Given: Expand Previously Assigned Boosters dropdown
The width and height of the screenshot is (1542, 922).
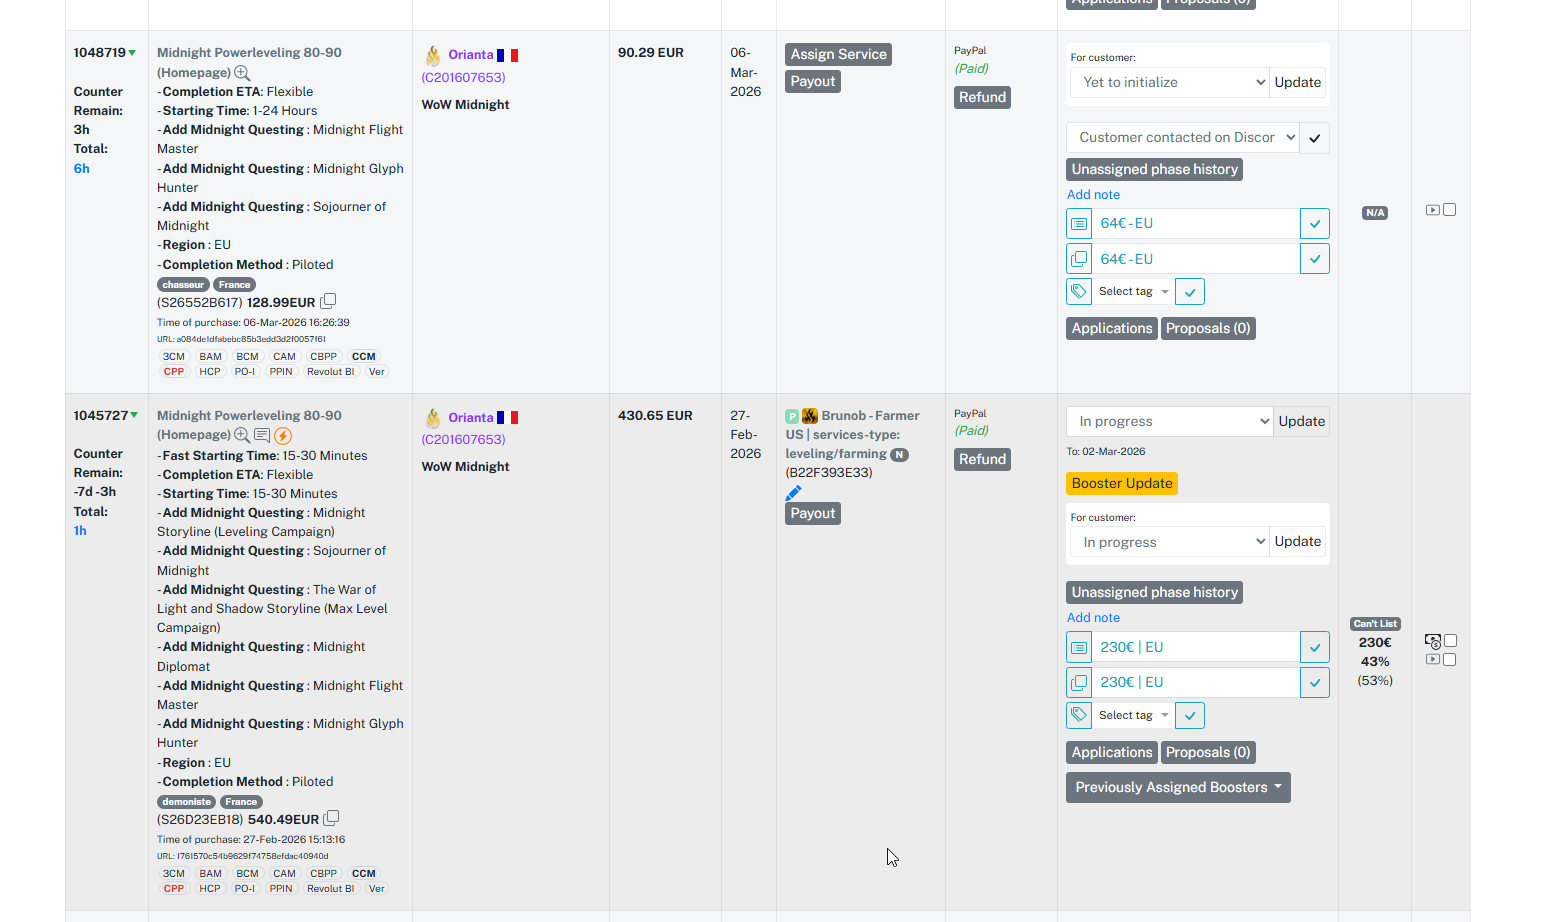Looking at the screenshot, I should click(1178, 788).
